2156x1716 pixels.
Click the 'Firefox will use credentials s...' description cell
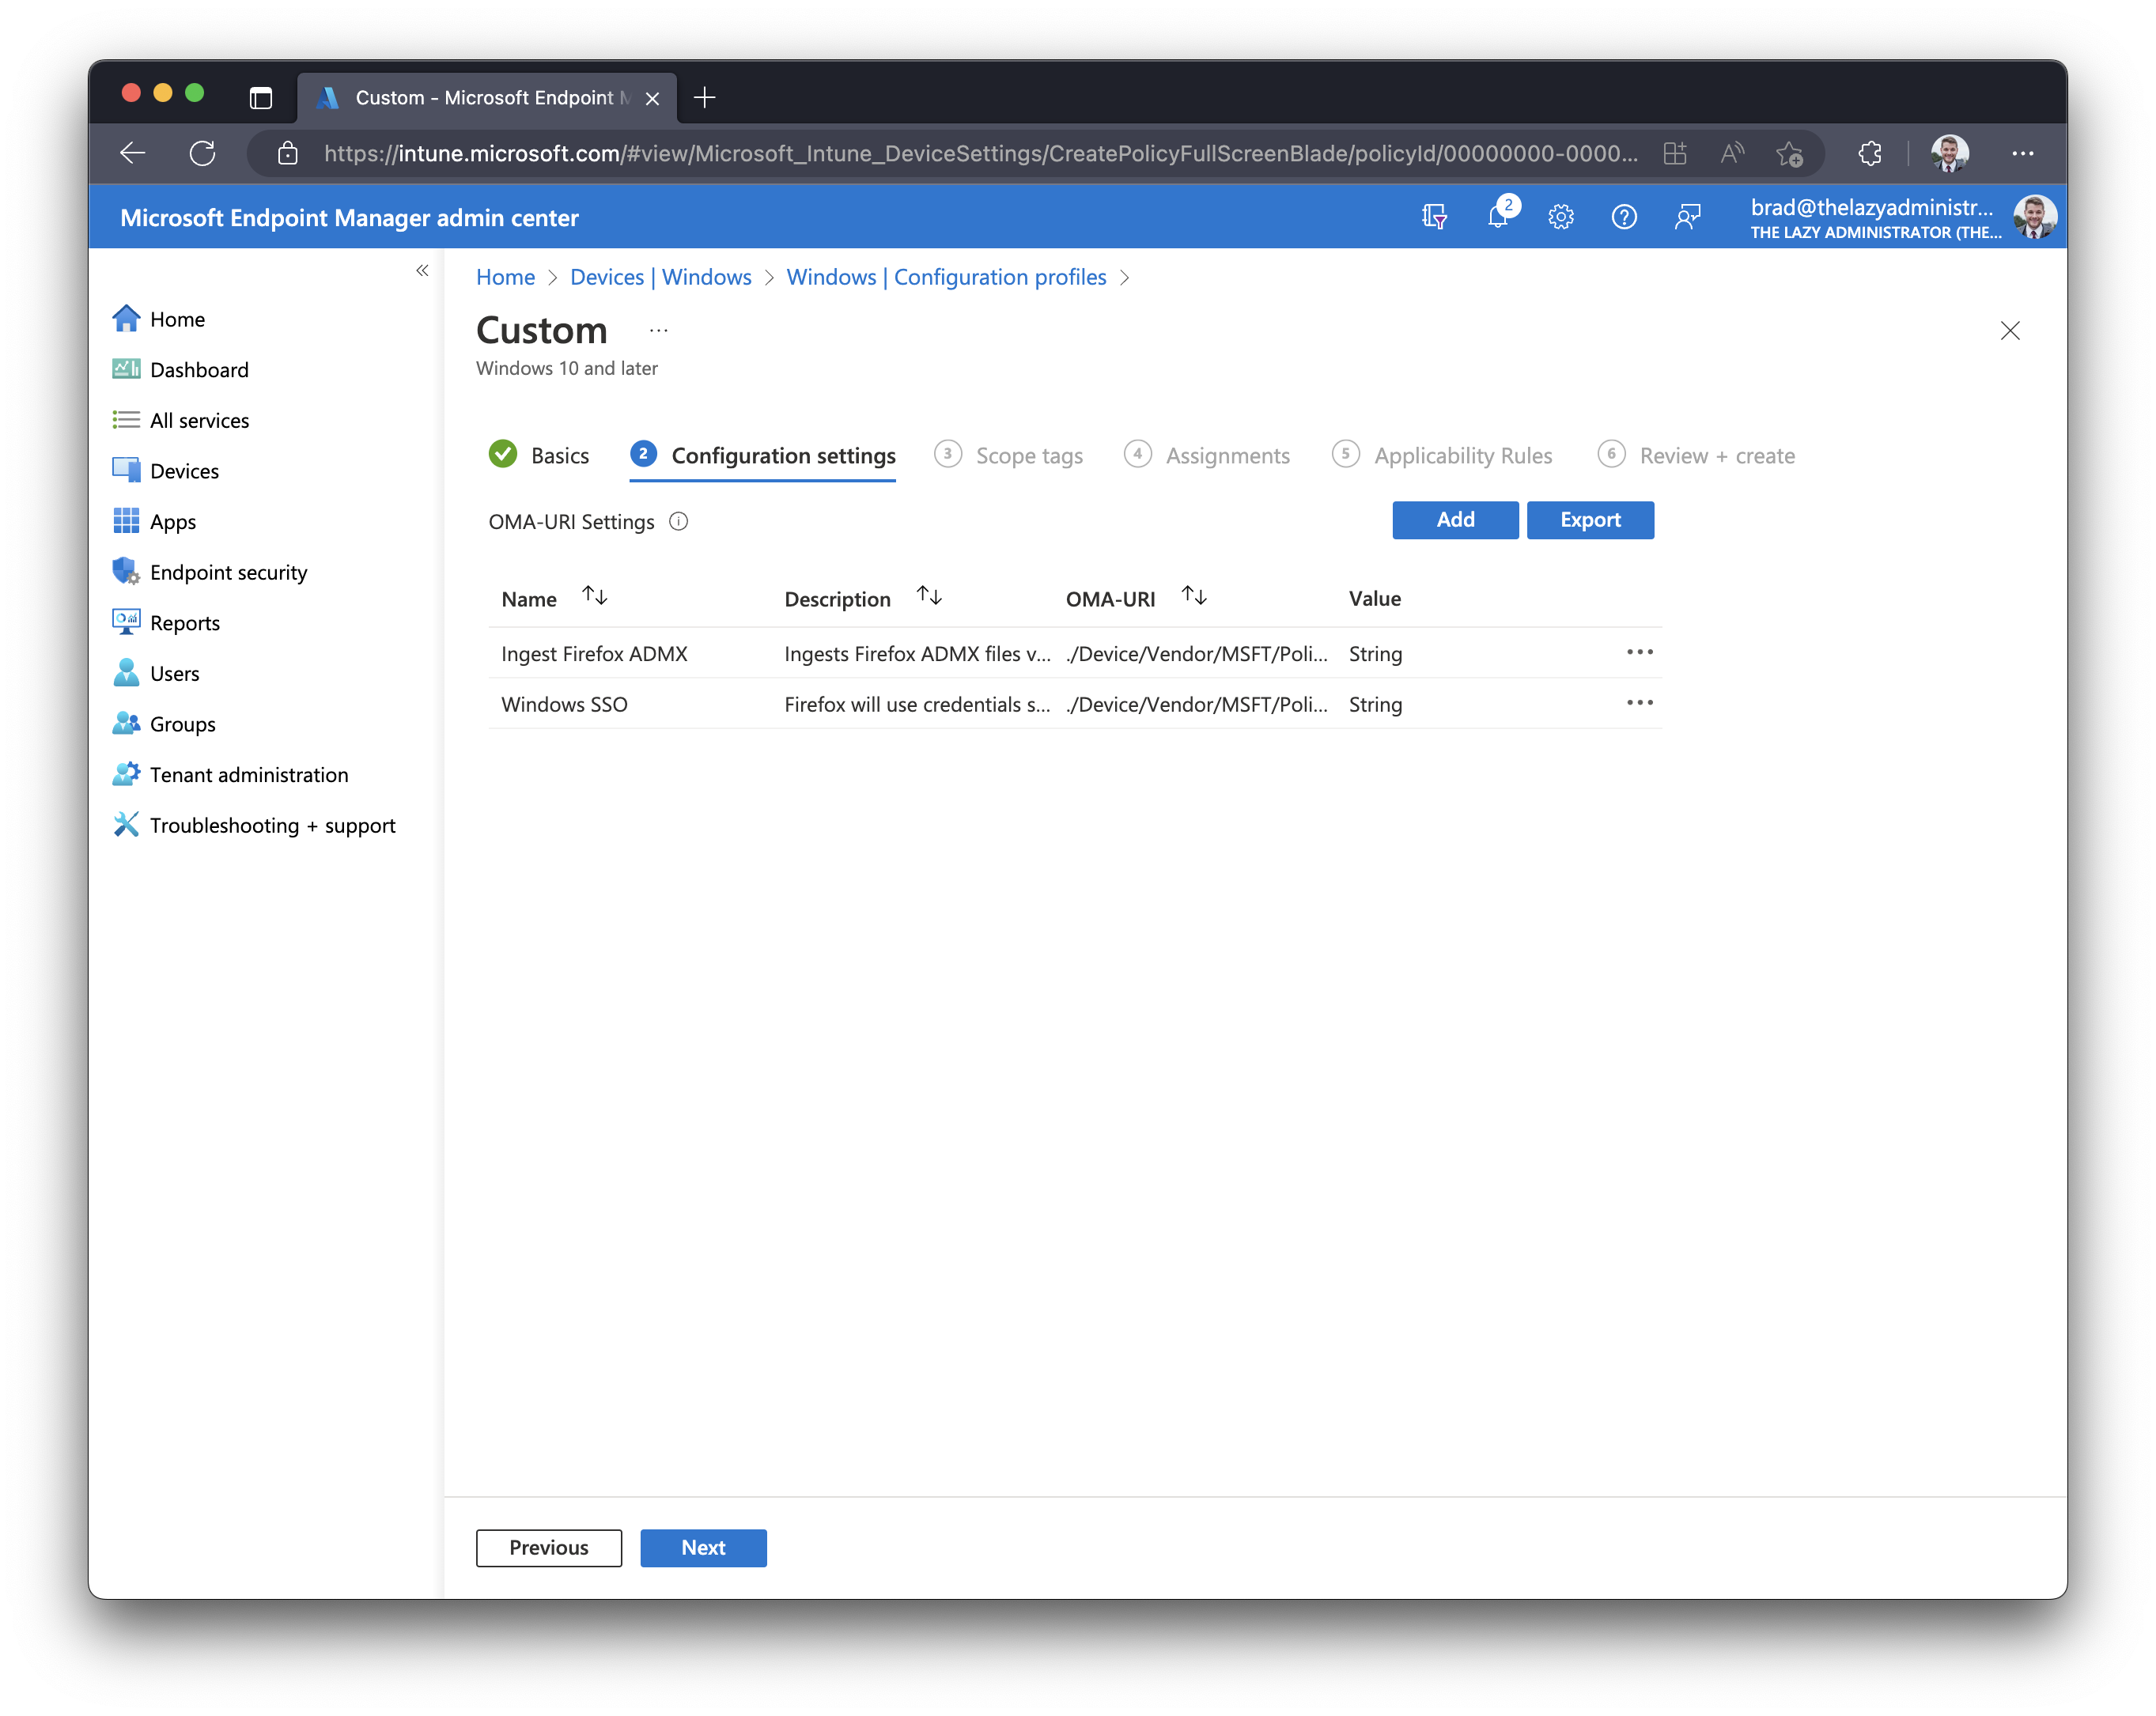[917, 705]
